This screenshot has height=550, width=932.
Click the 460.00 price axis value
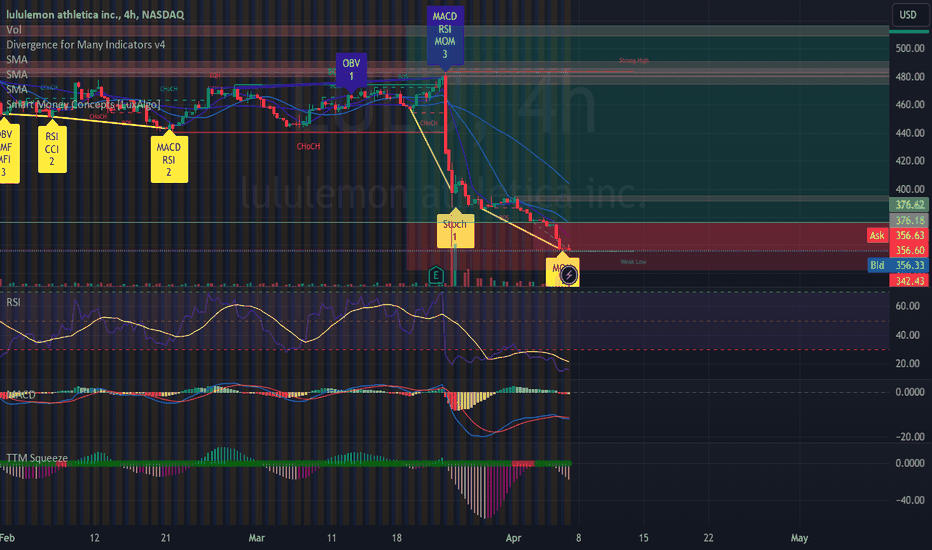tap(910, 105)
